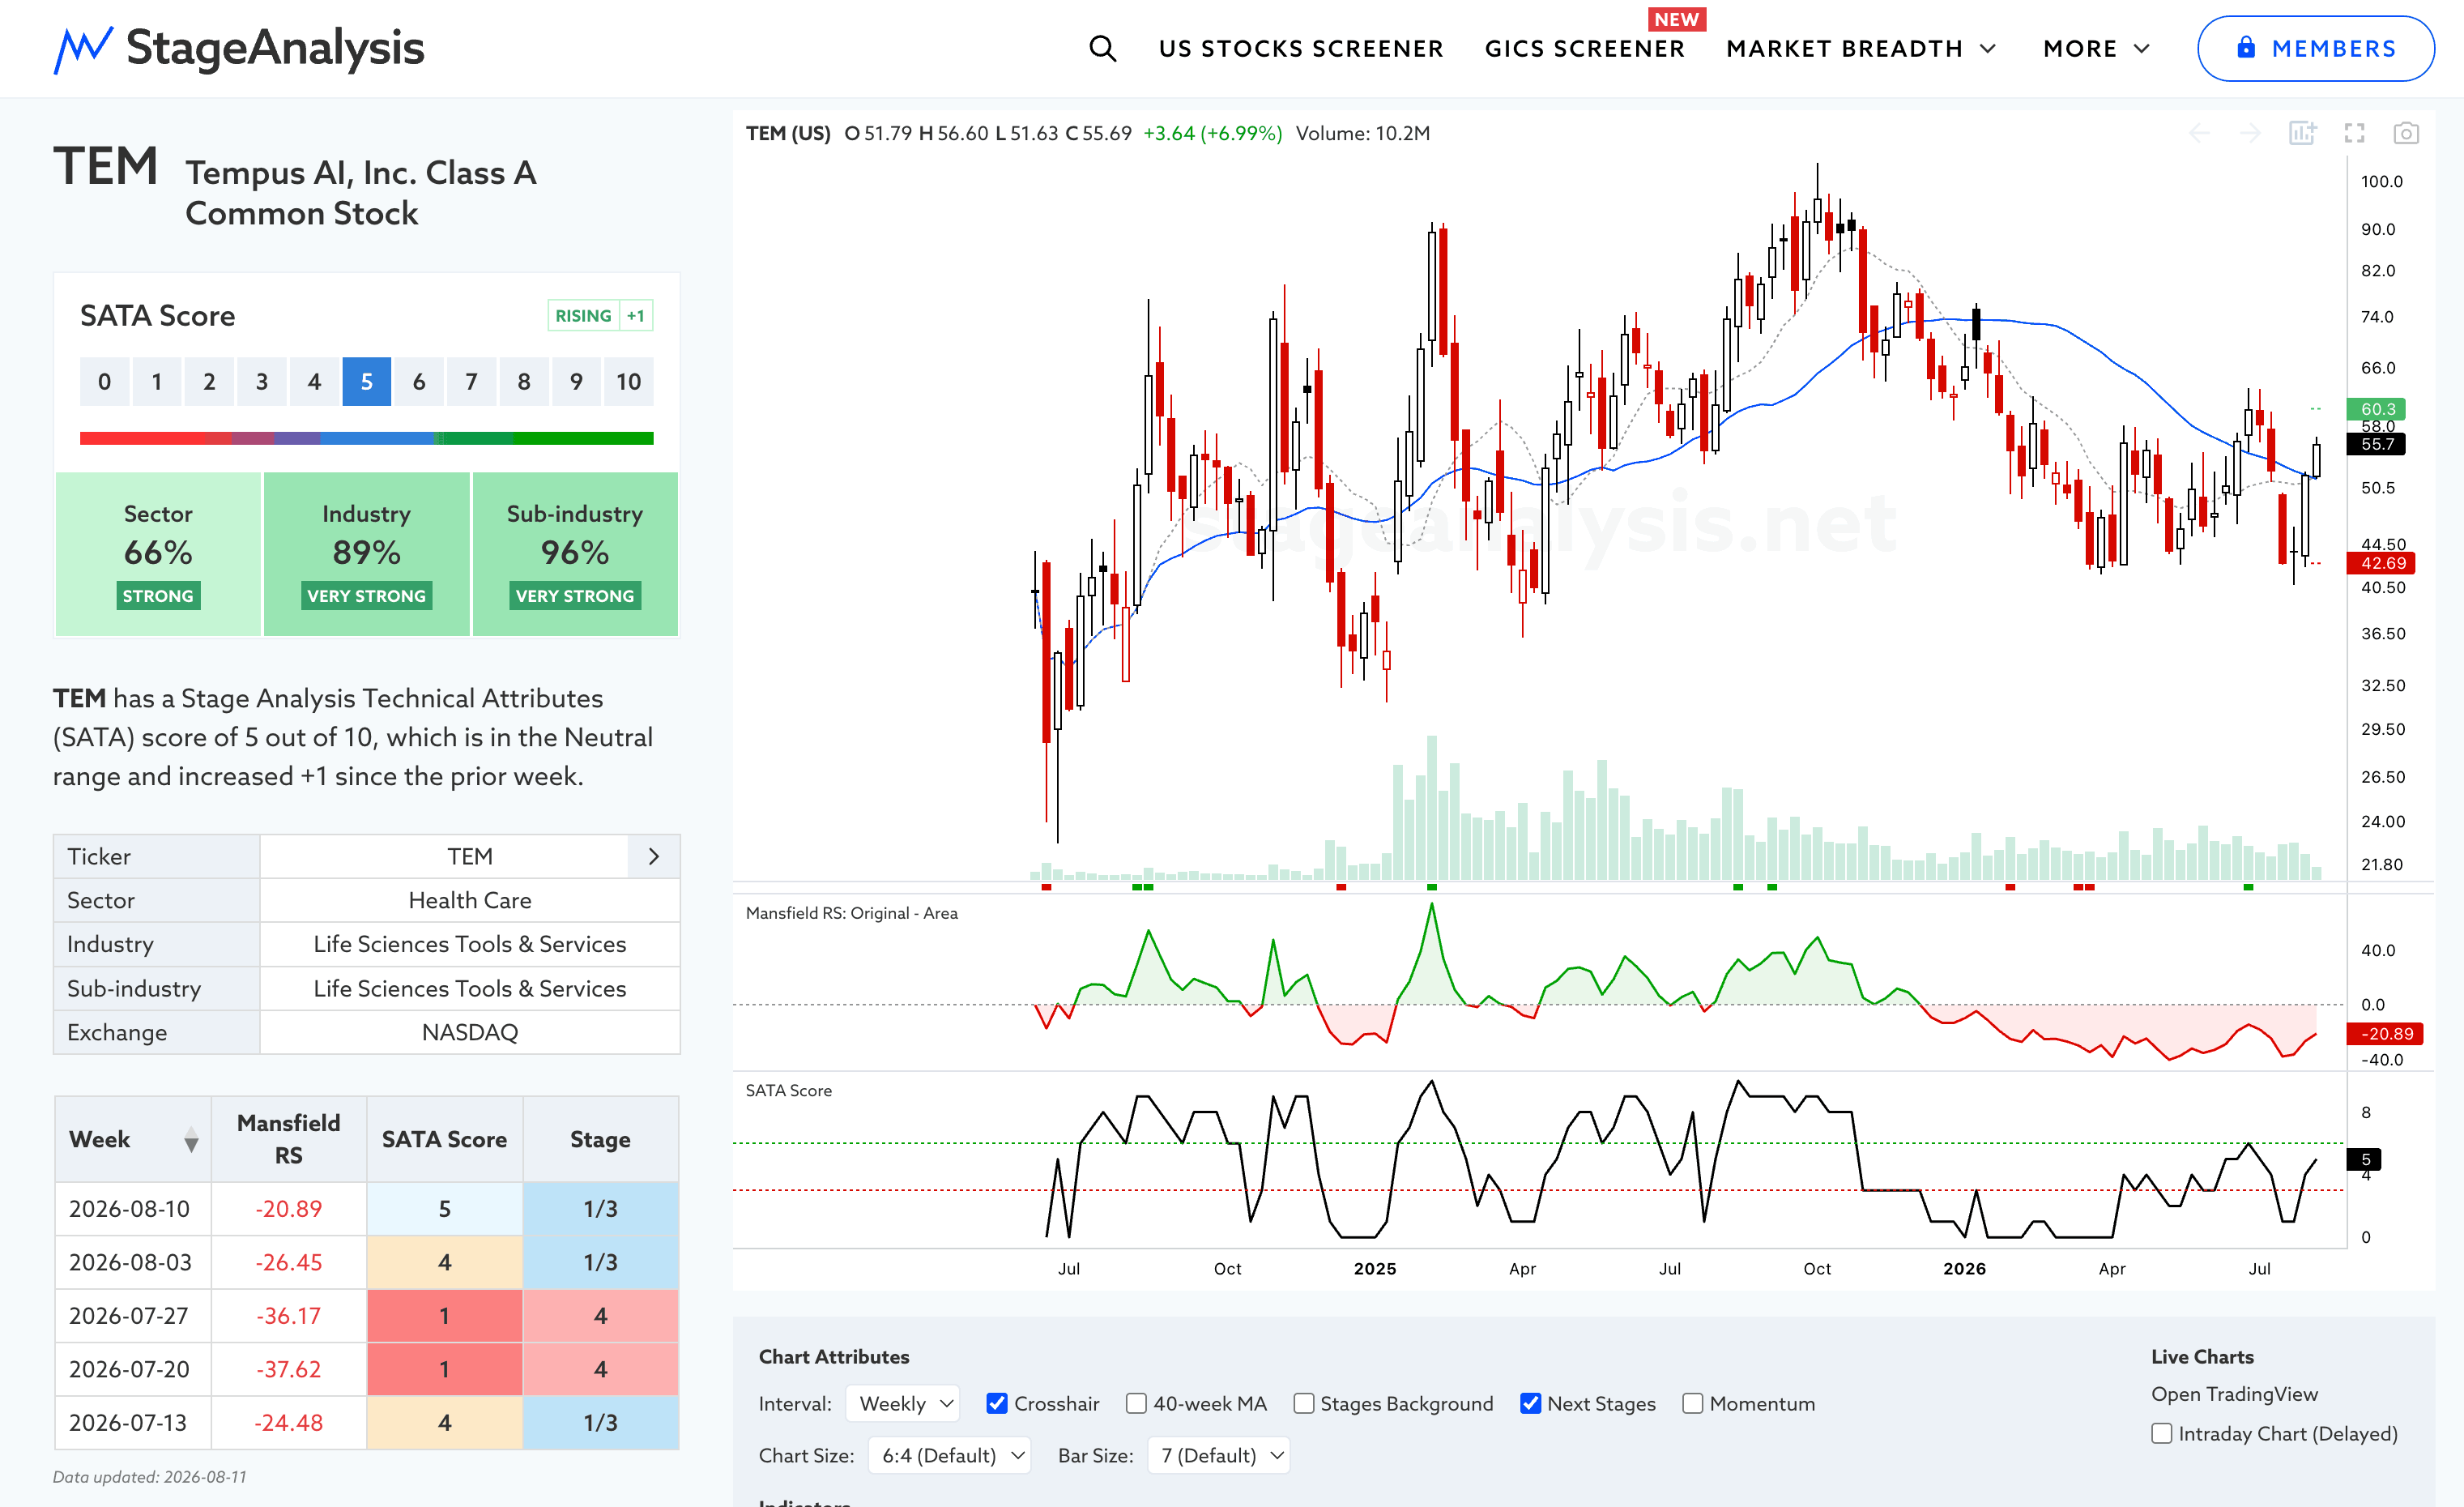Click the TEM (US) chart title
The image size is (2464, 1507).
(x=788, y=133)
